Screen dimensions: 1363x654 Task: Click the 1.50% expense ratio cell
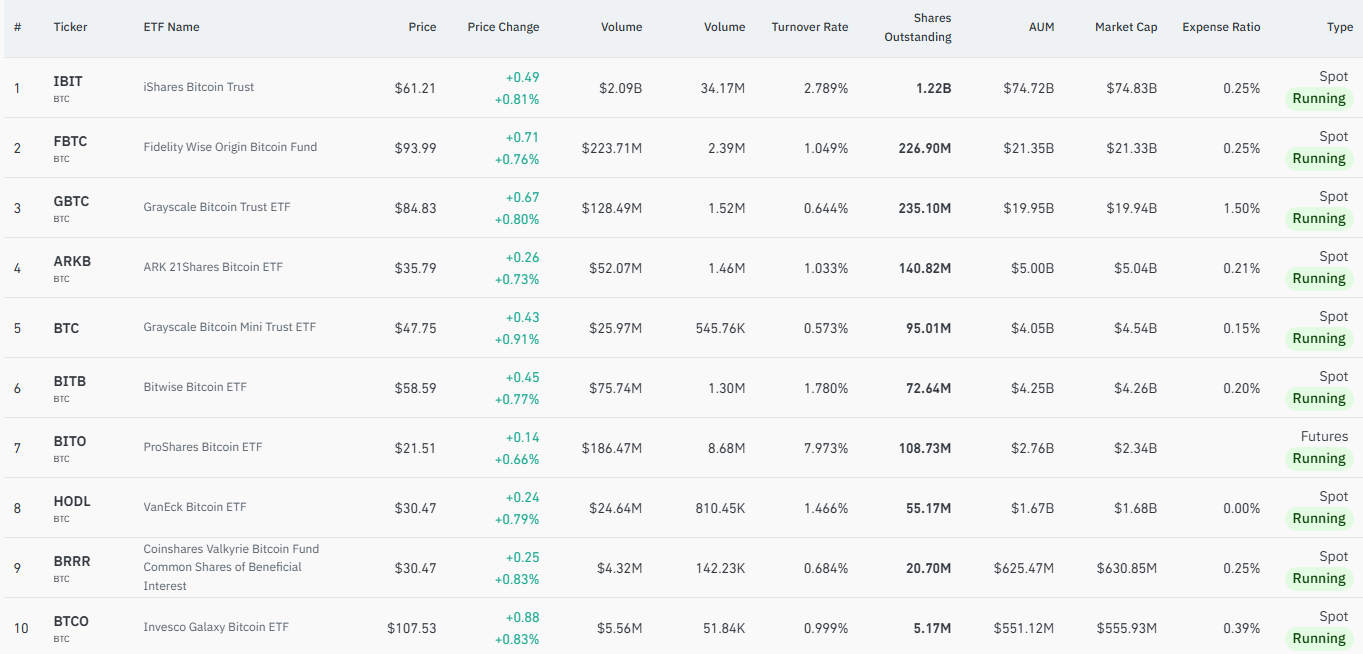tap(1241, 208)
